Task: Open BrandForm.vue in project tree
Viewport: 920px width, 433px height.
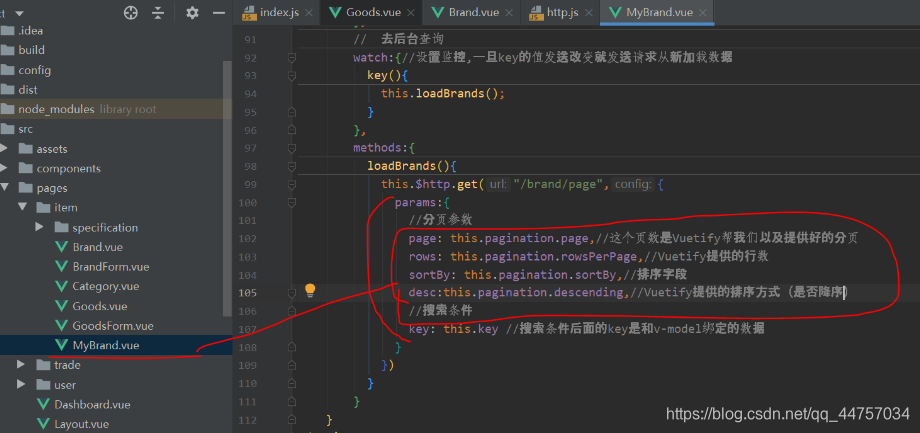Action: [111, 266]
